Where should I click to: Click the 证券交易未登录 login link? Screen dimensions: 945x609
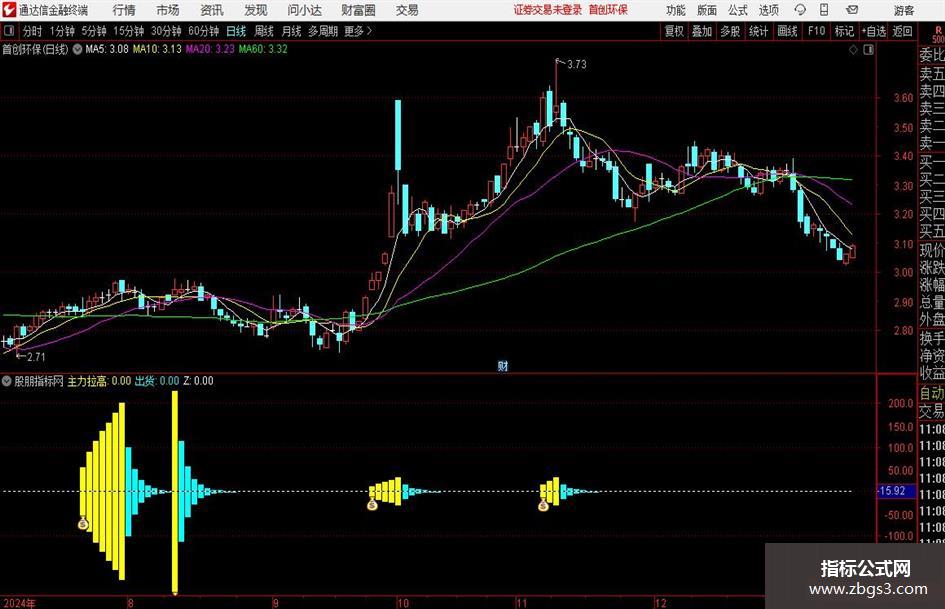pyautogui.click(x=548, y=10)
